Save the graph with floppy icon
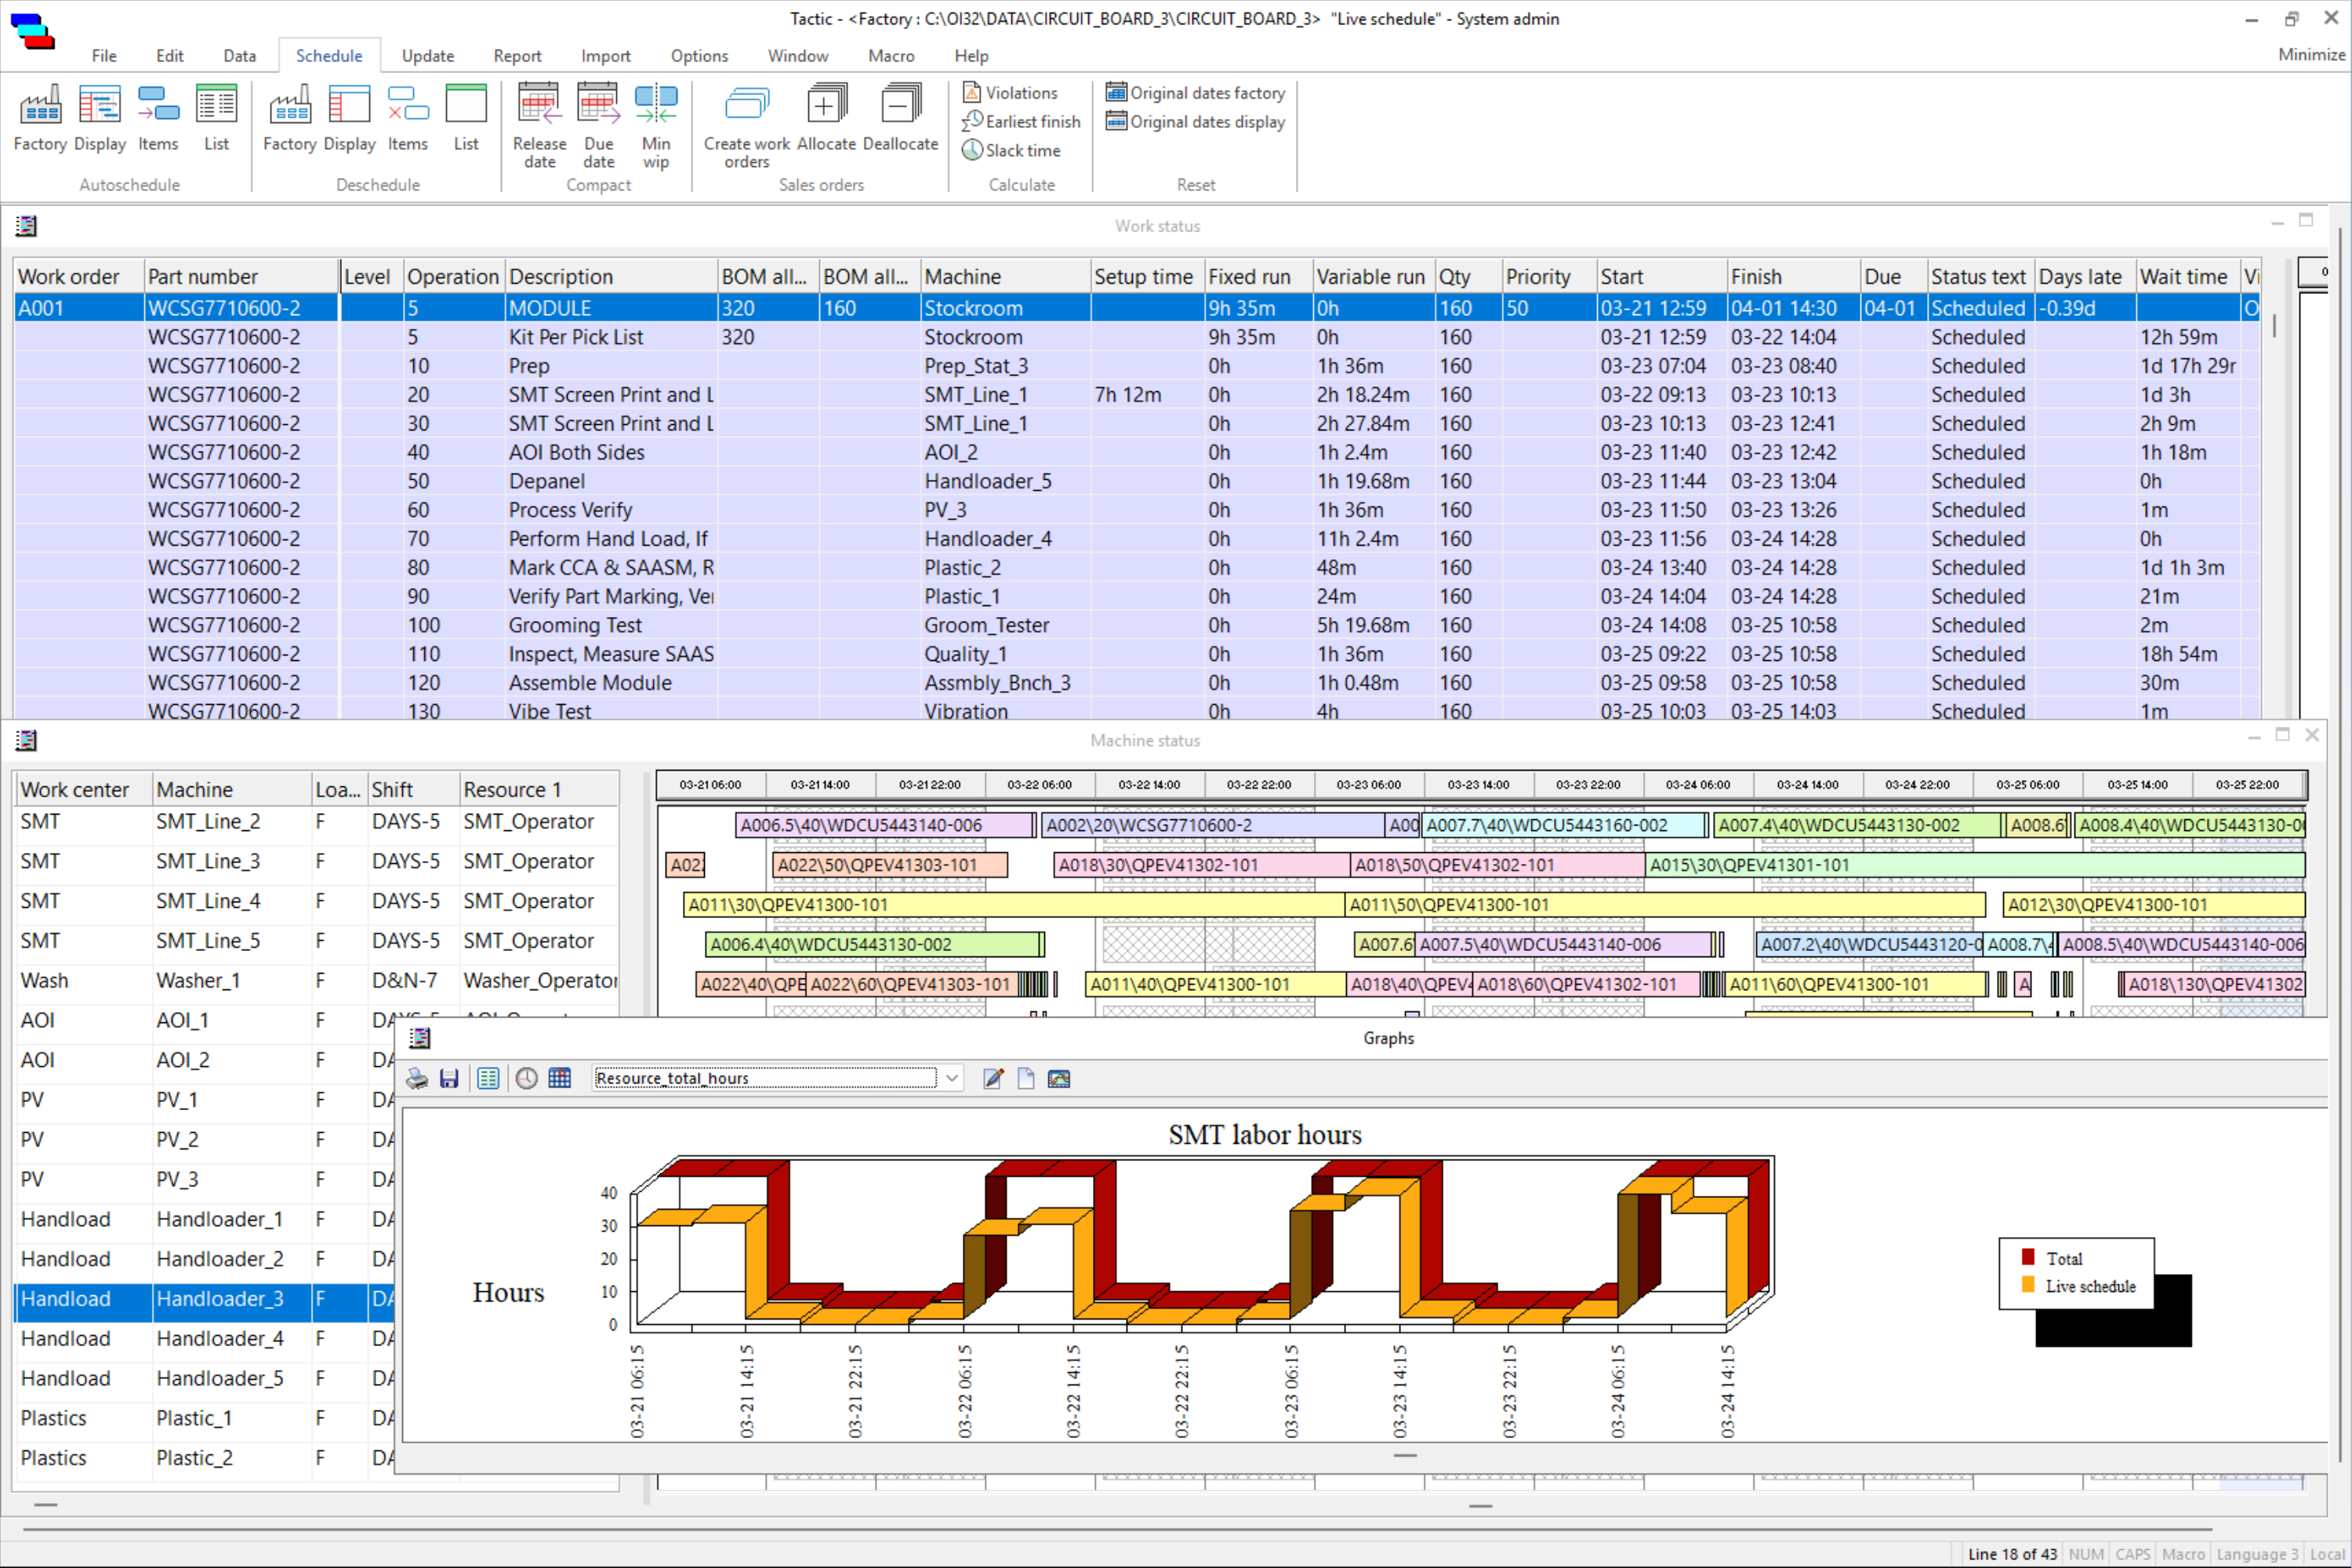The width and height of the screenshot is (2352, 1568). pyautogui.click(x=449, y=1079)
